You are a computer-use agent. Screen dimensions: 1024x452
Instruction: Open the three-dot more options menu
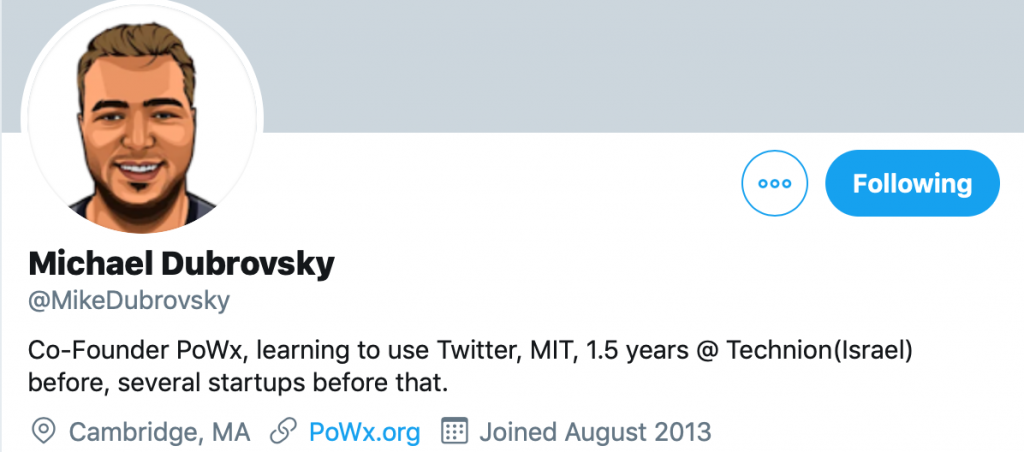pyautogui.click(x=775, y=183)
